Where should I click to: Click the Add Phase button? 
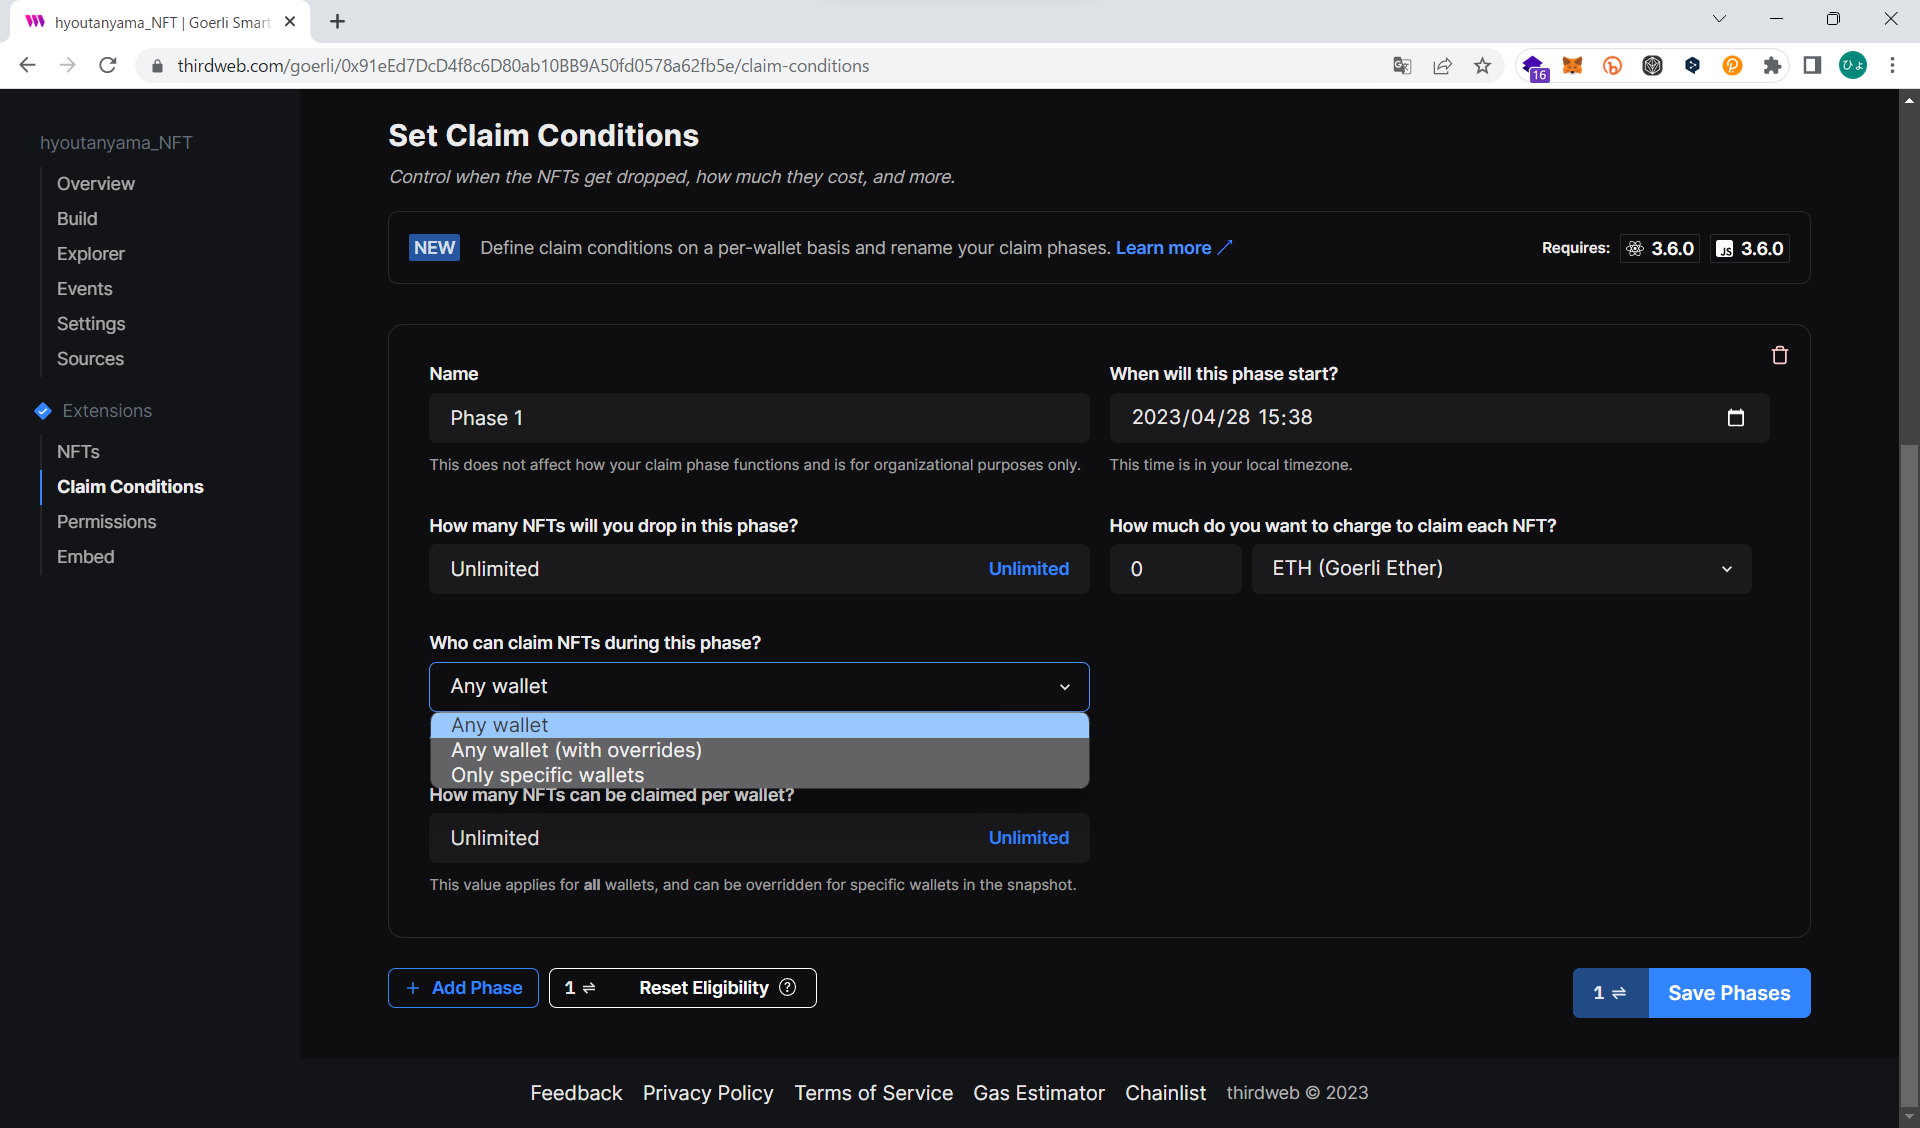(463, 988)
